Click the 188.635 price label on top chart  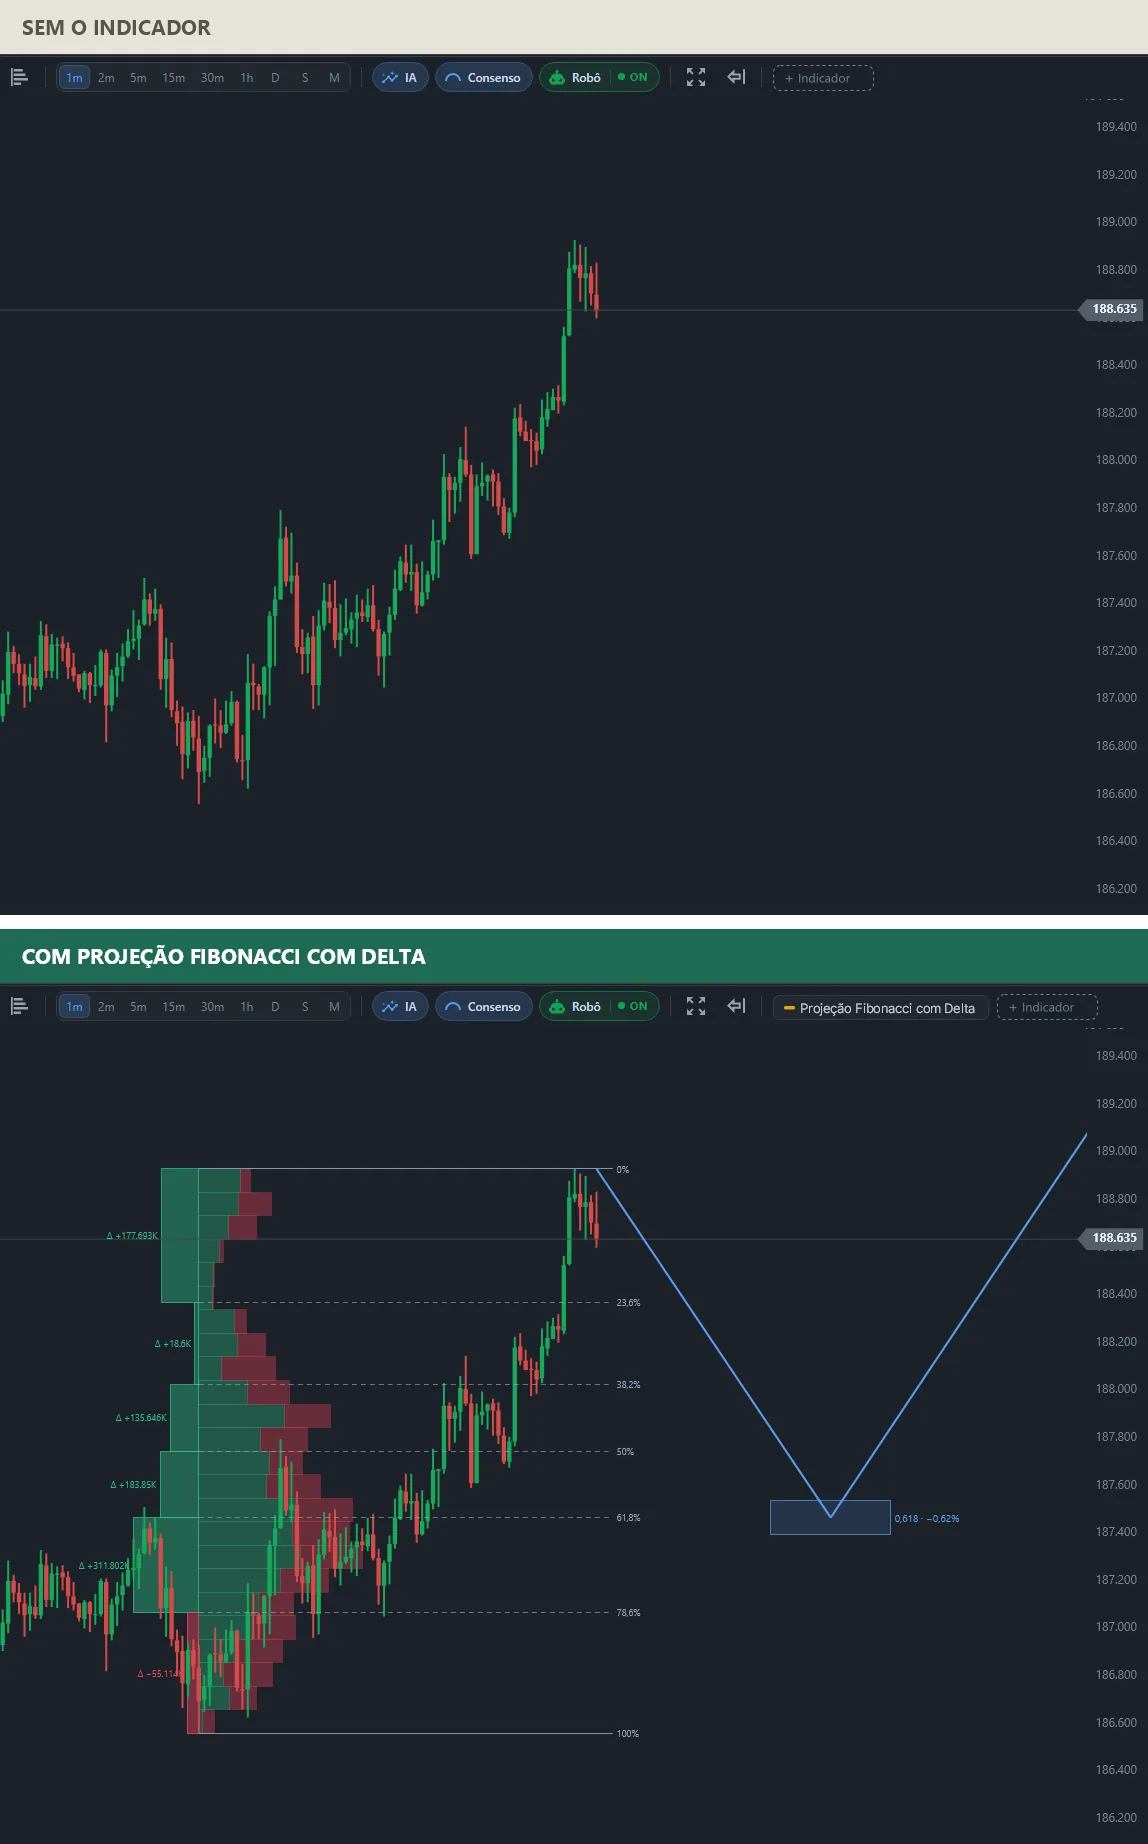pyautogui.click(x=1113, y=309)
